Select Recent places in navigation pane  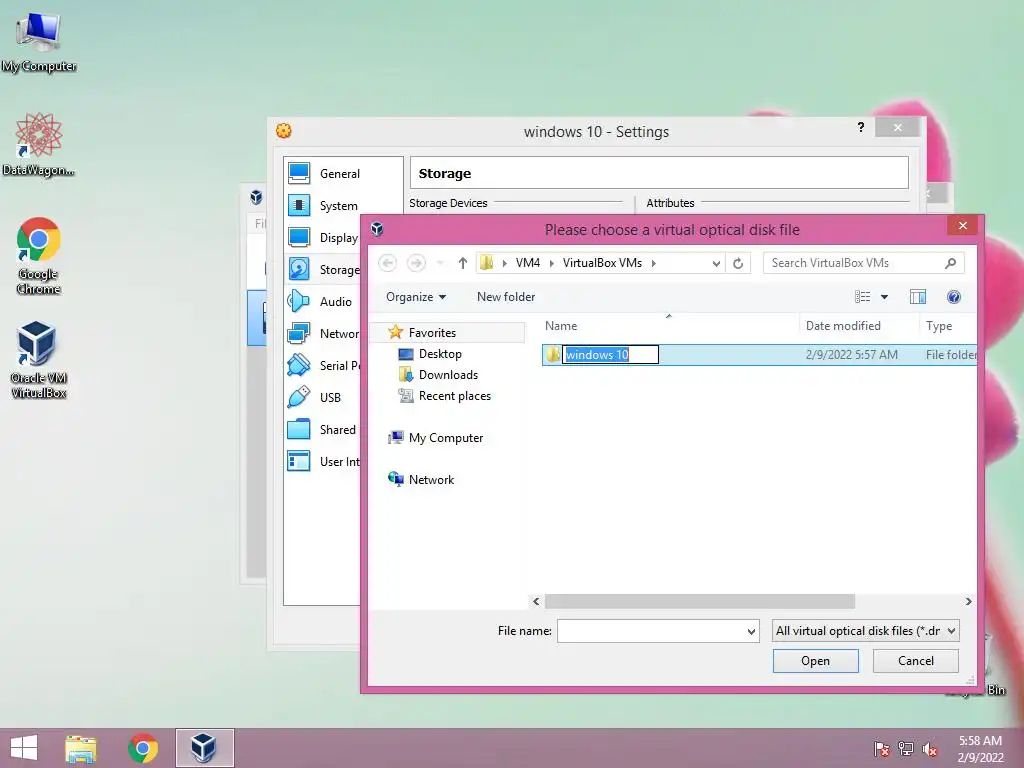point(455,396)
